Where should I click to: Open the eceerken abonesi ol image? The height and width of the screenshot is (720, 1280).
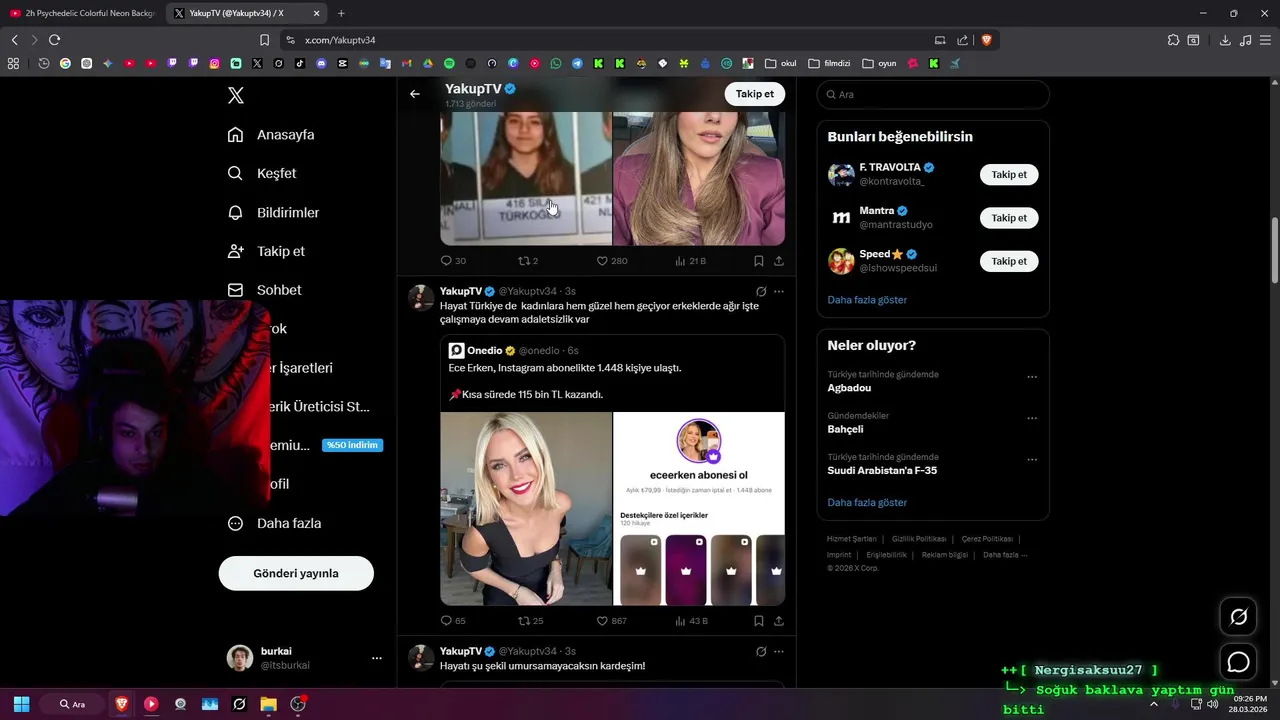click(699, 509)
